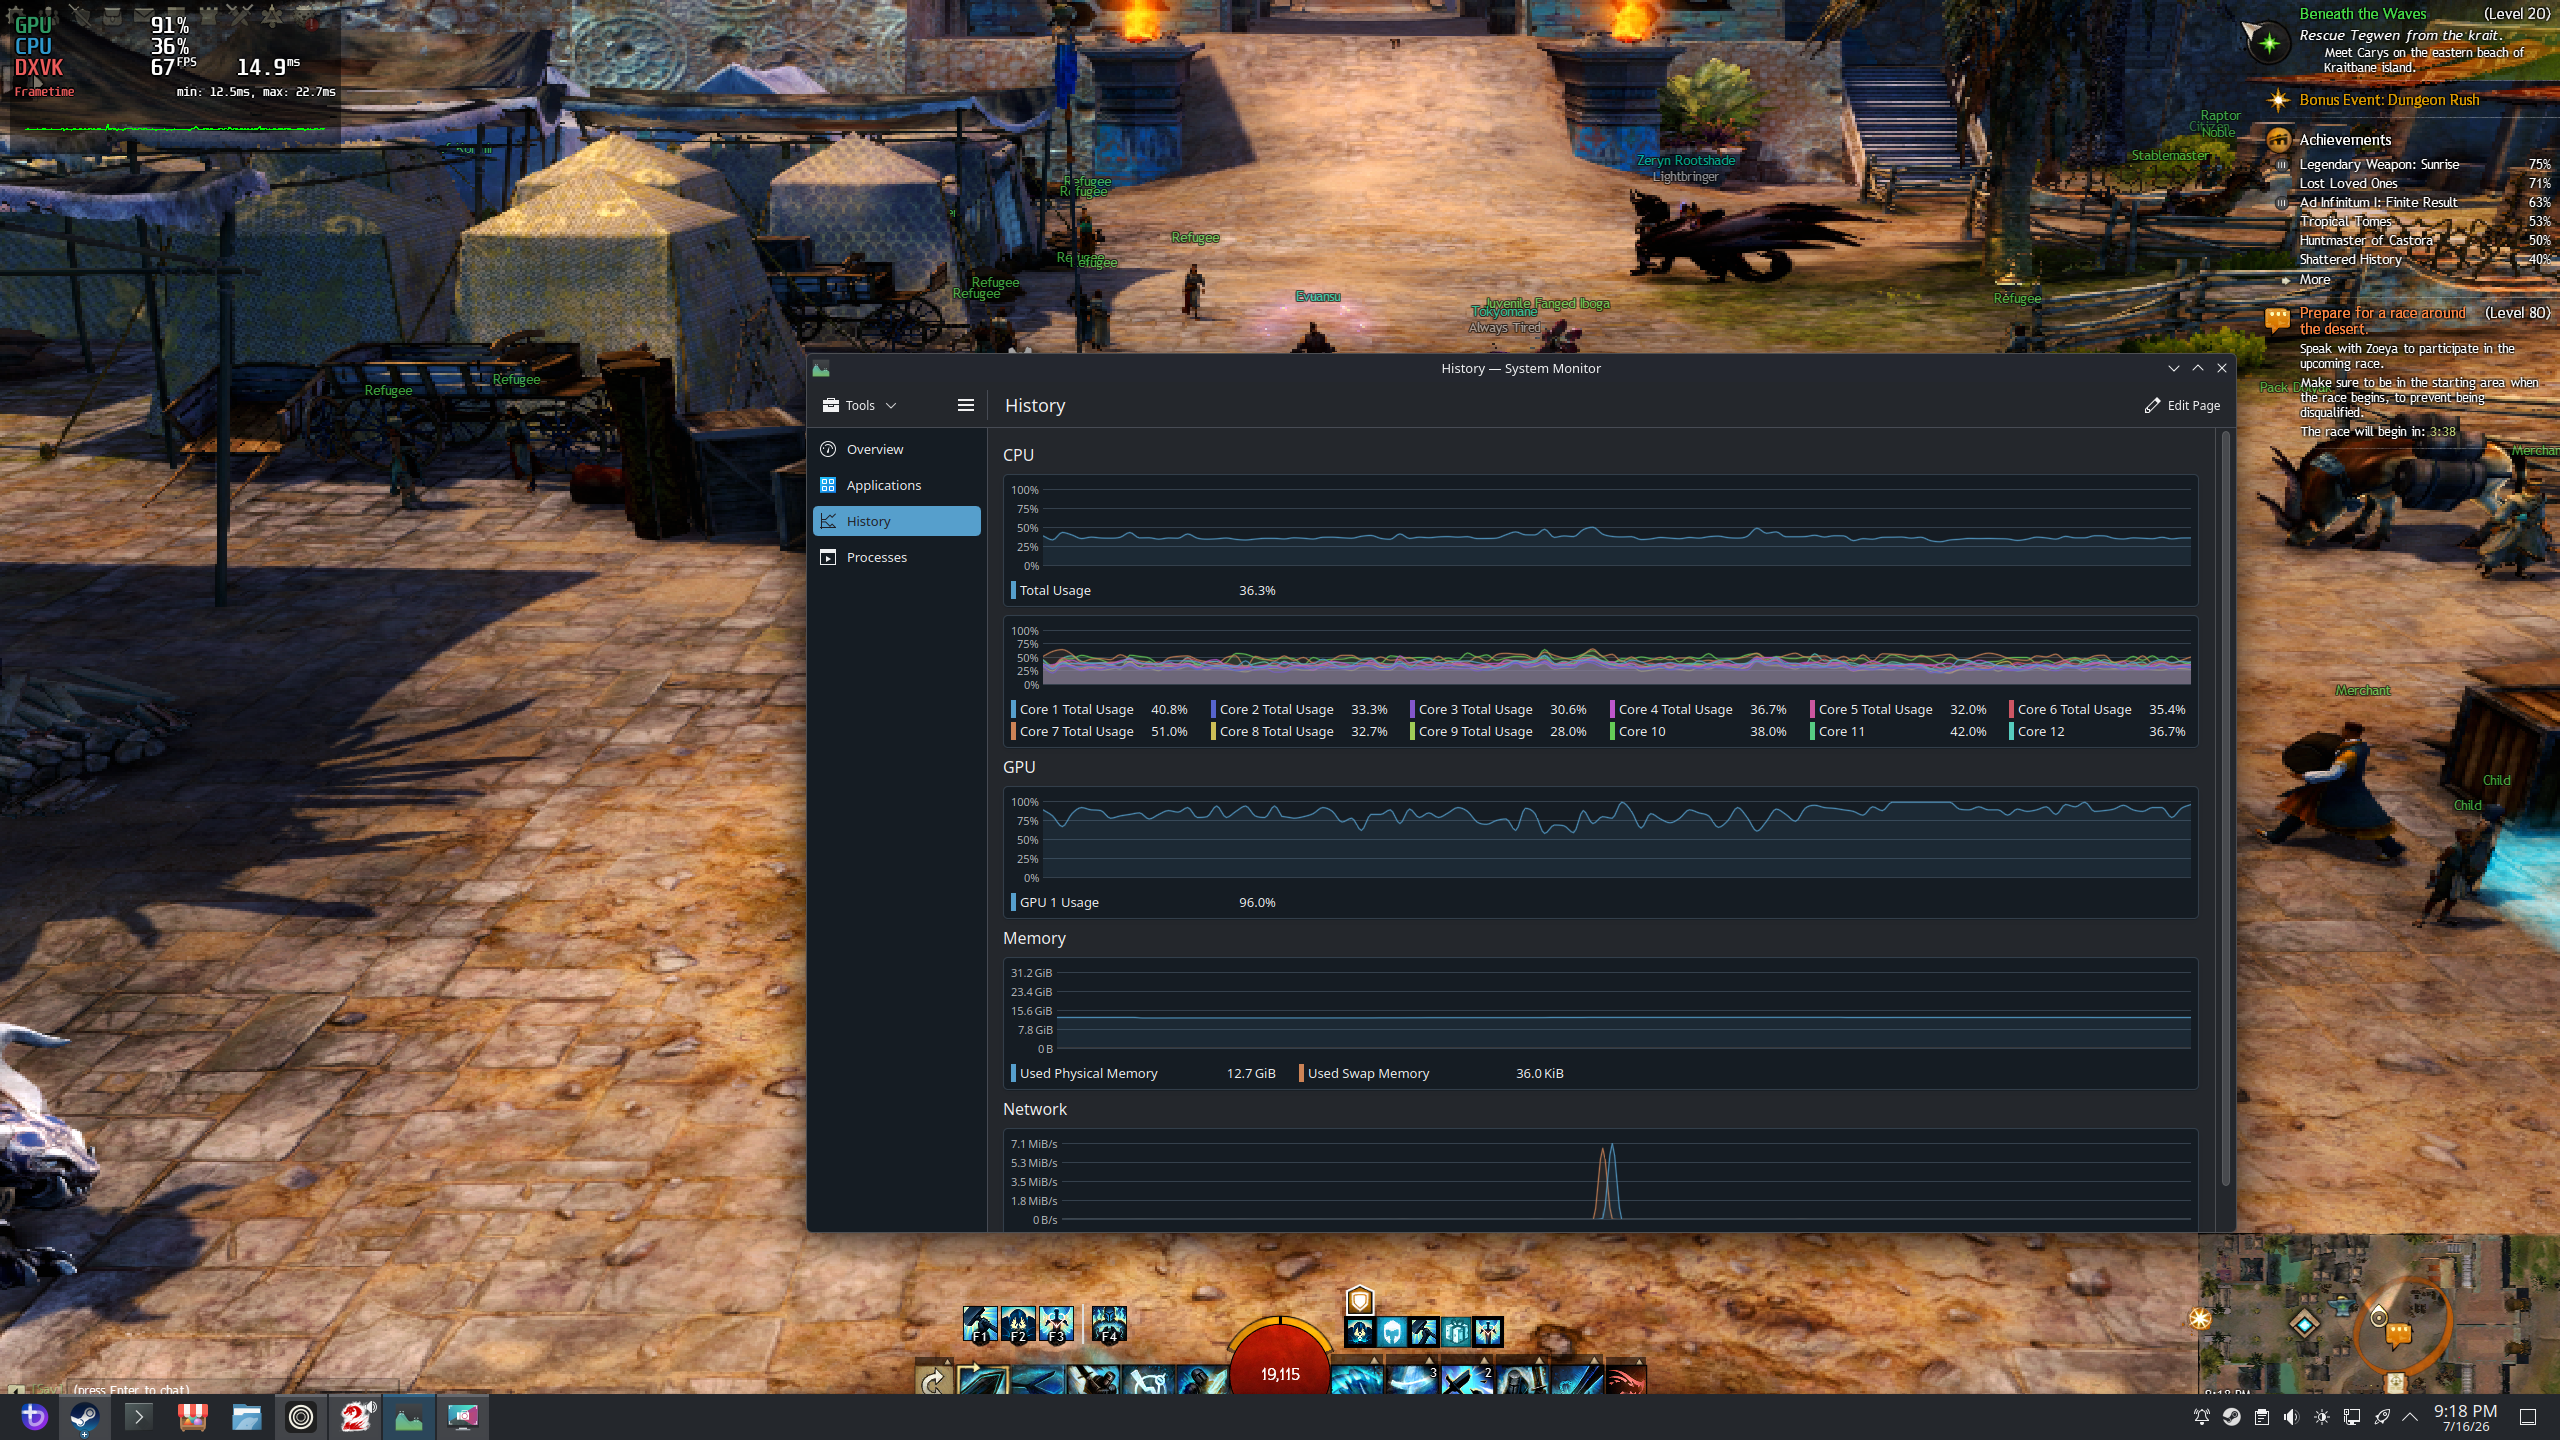Image resolution: width=2560 pixels, height=1440 pixels.
Task: Click Bonus Event: Dungeon Rush
Action: tap(2389, 100)
